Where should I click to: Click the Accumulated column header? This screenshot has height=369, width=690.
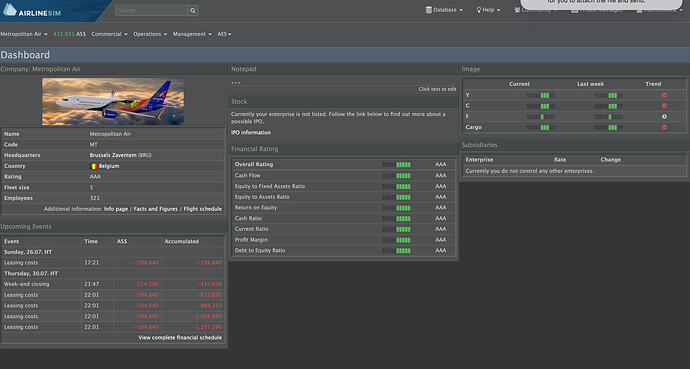click(x=182, y=241)
